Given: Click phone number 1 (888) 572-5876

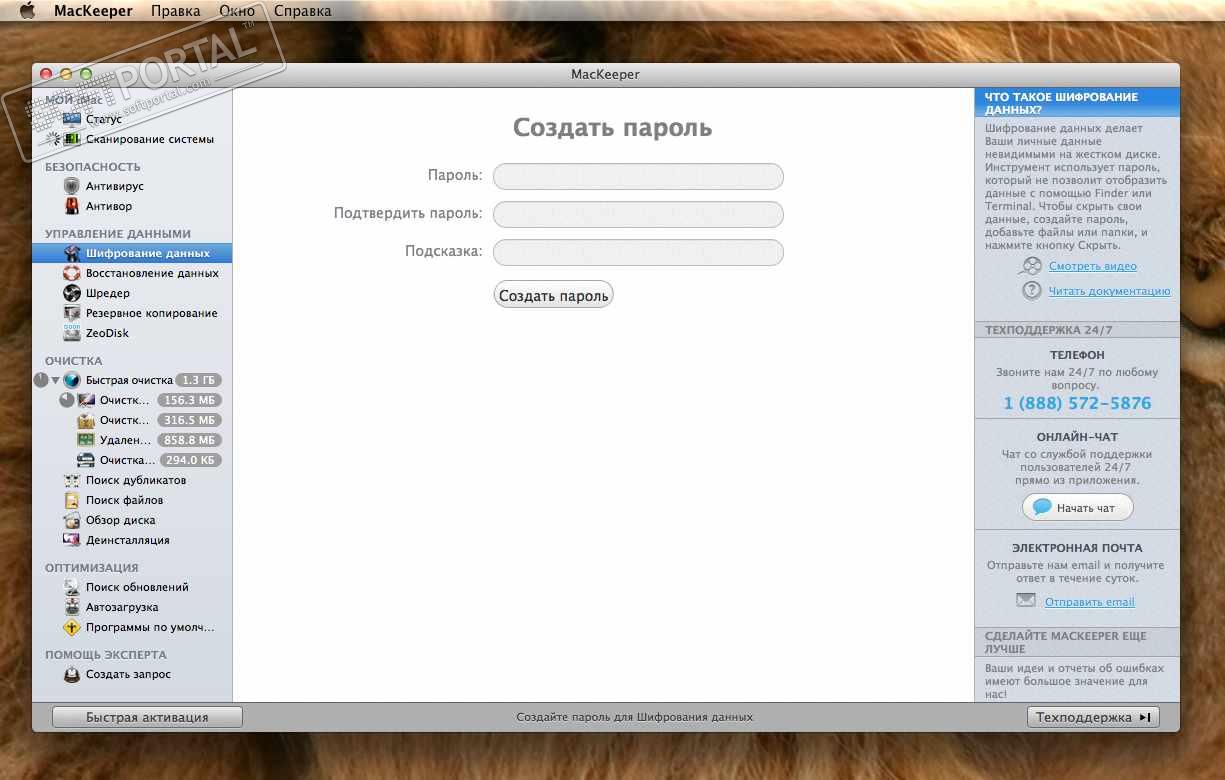Looking at the screenshot, I should [1077, 403].
